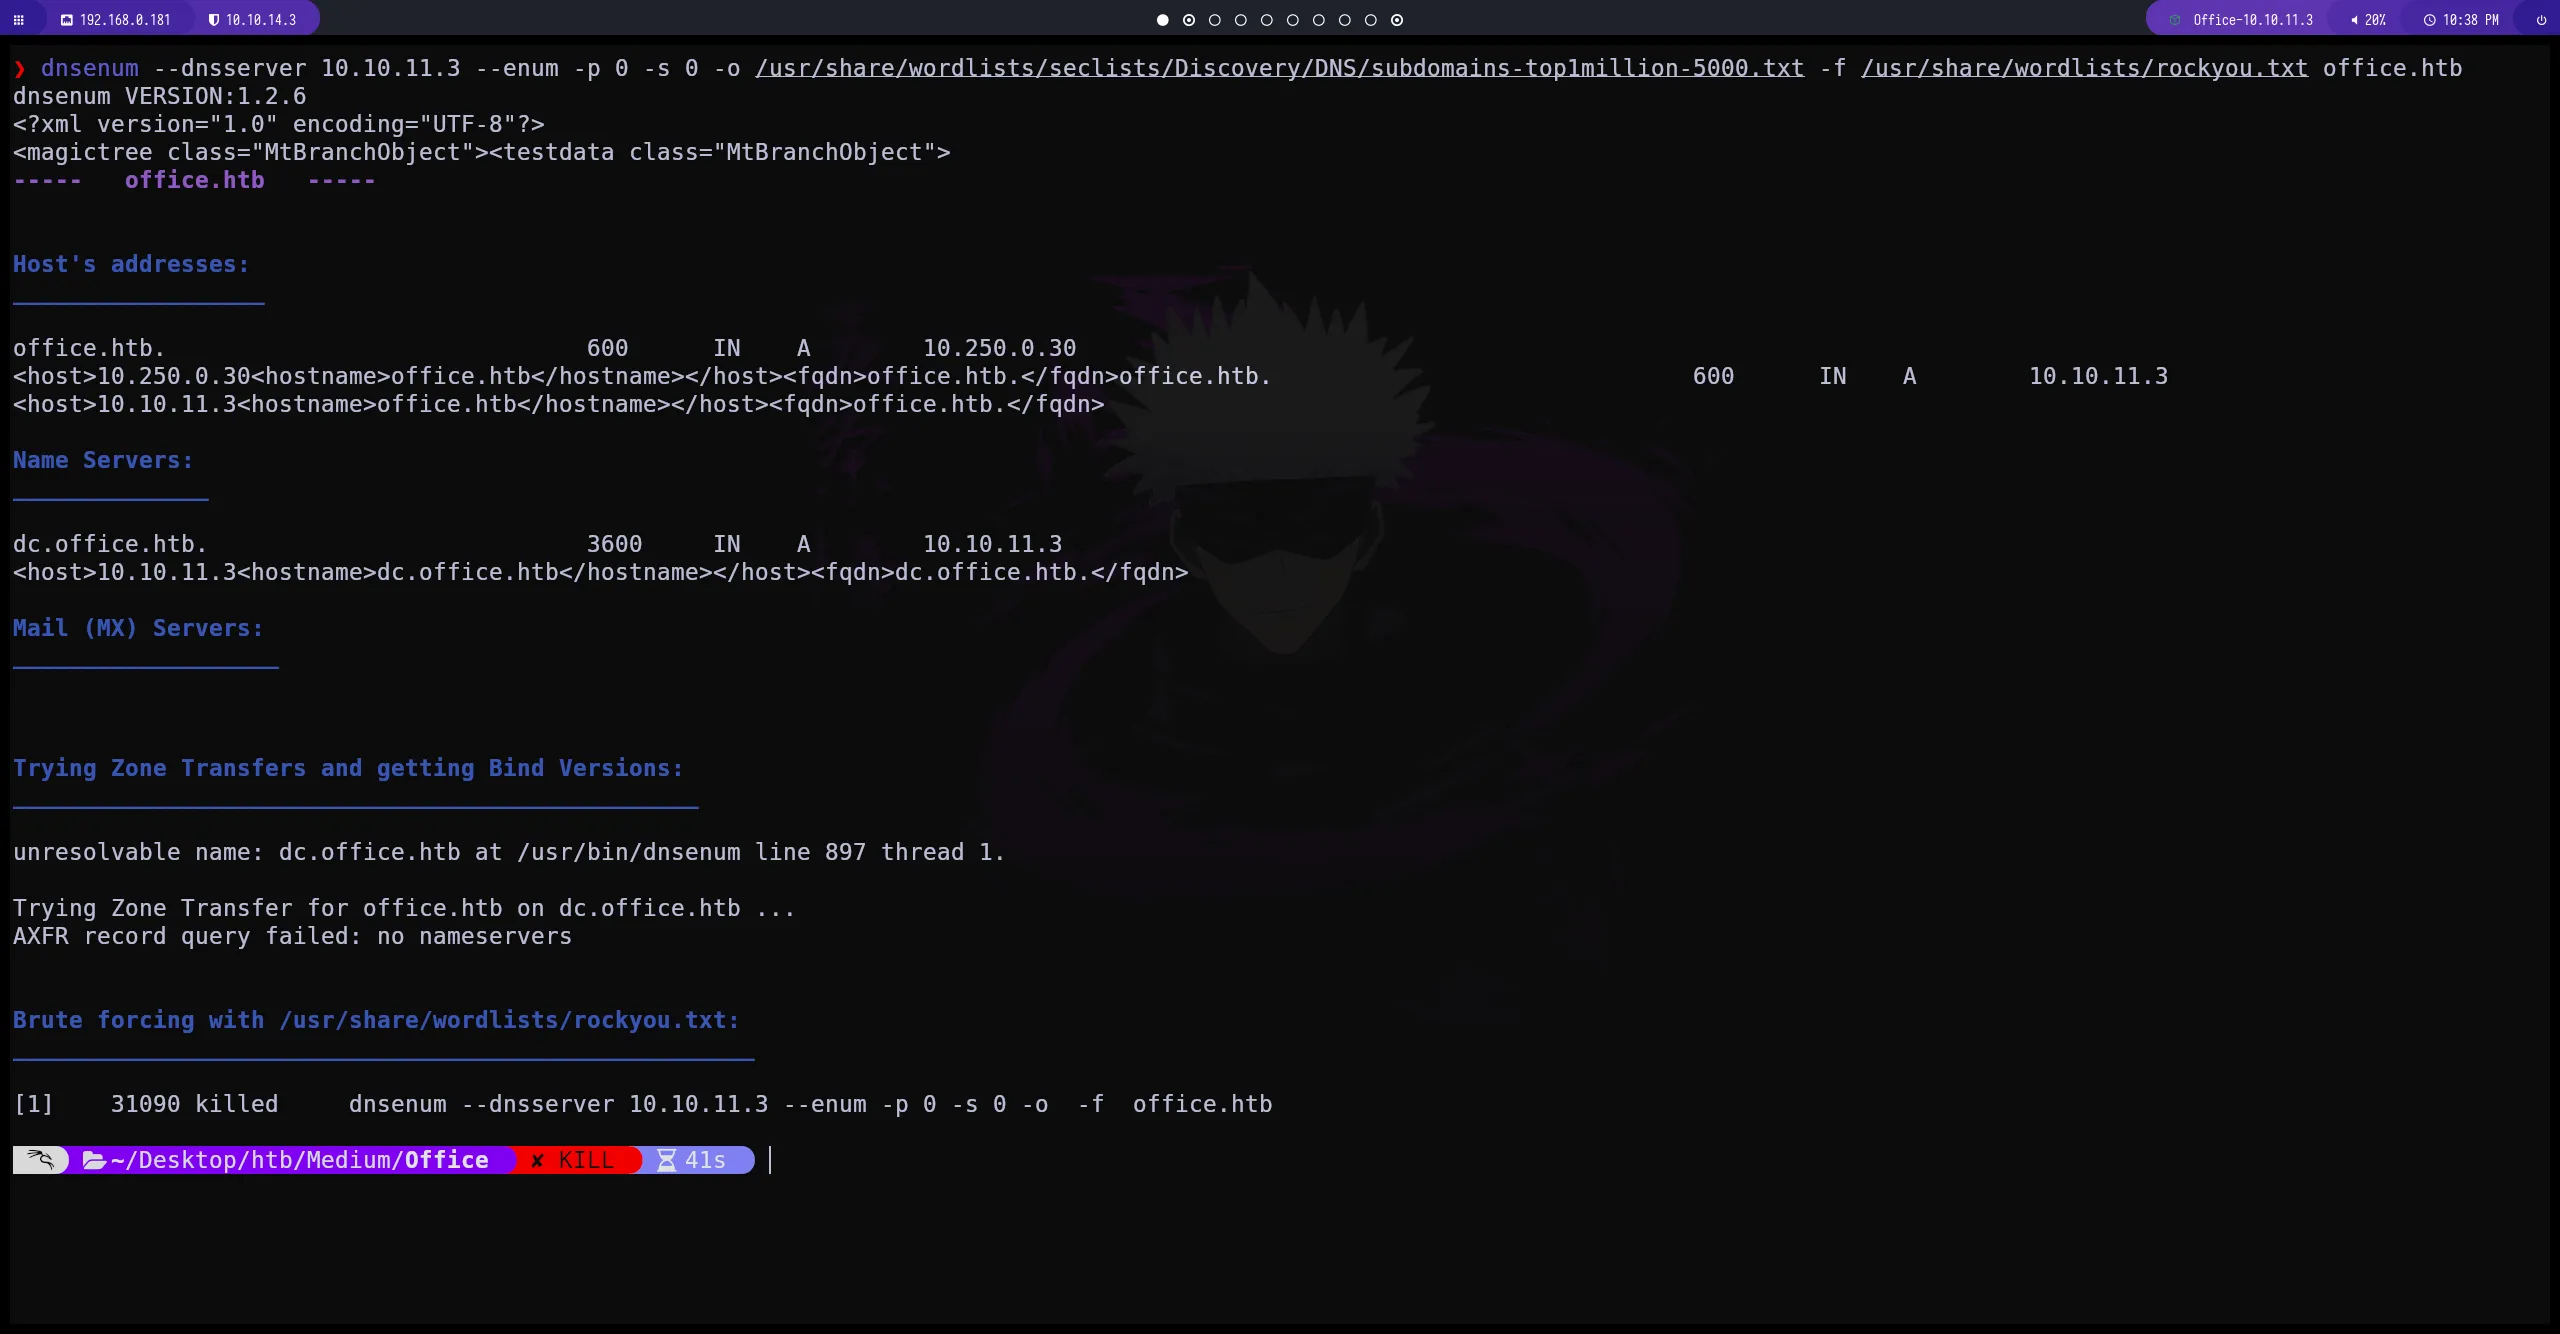Click the speaker volume icon at 20%
The width and height of the screenshot is (2560, 1334).
coord(2354,20)
